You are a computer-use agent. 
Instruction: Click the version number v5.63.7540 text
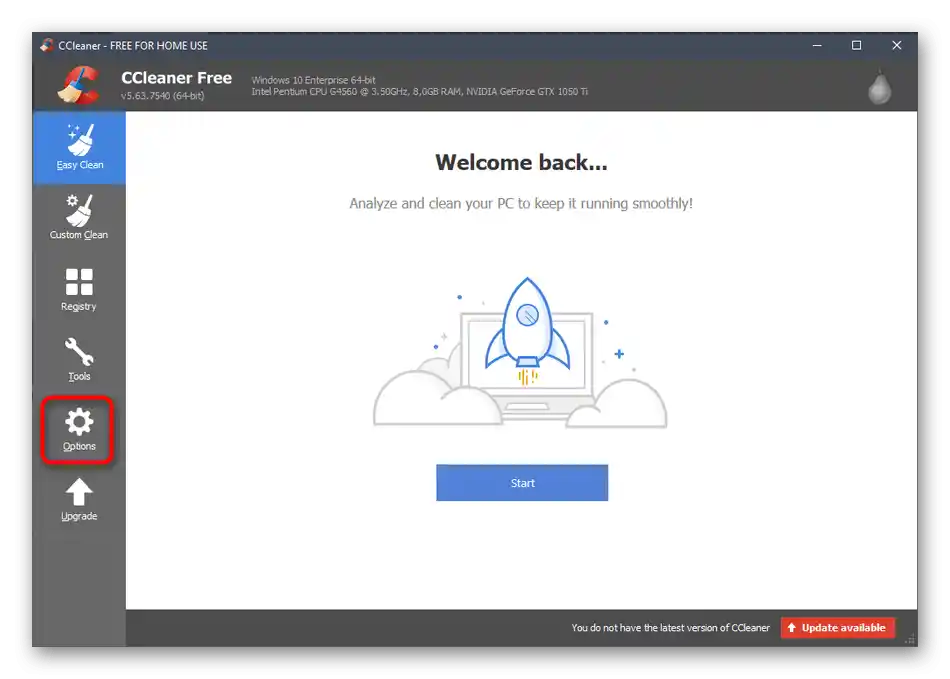[162, 96]
